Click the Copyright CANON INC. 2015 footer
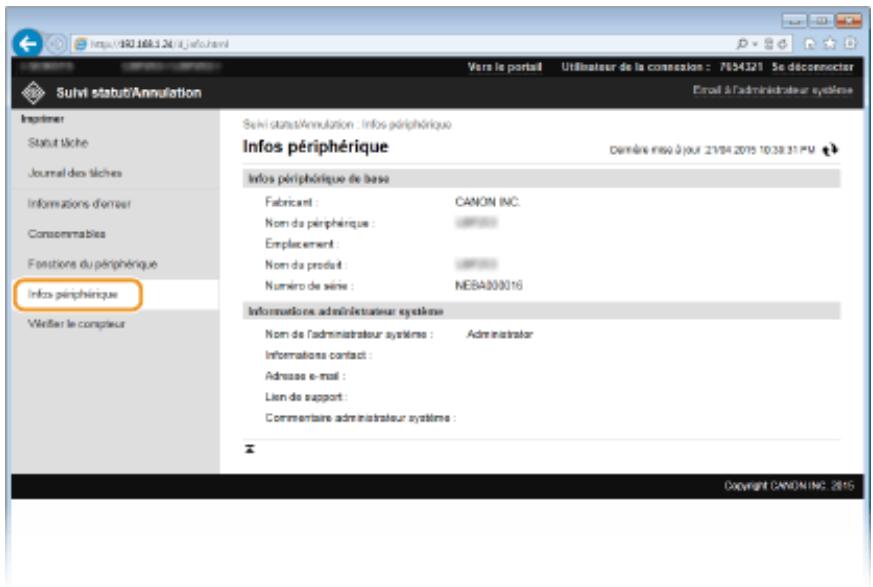 coord(788,486)
